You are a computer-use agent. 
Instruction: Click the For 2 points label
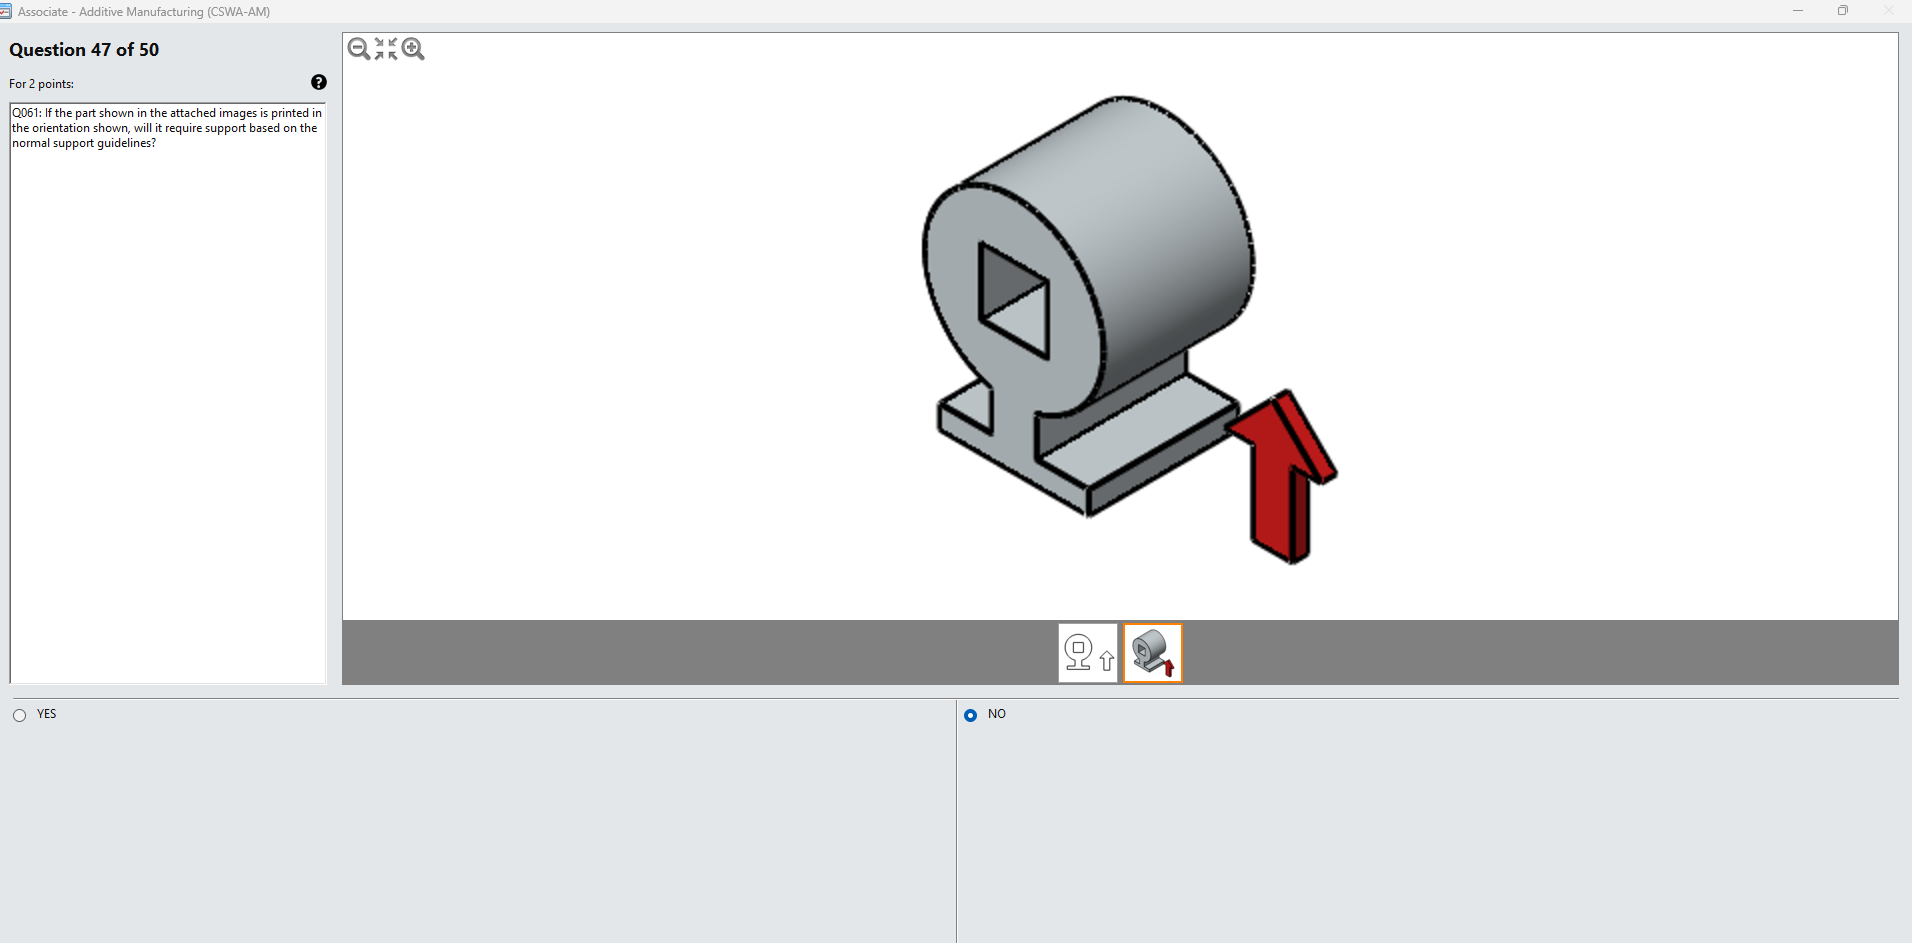(41, 83)
